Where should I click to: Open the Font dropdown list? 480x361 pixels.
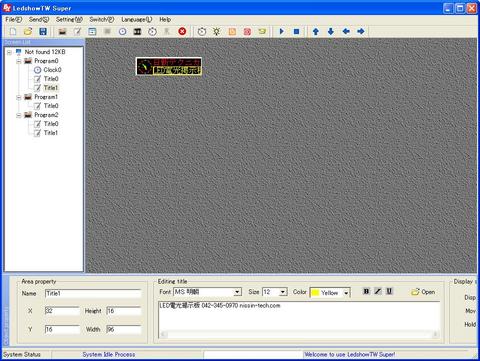(x=237, y=292)
